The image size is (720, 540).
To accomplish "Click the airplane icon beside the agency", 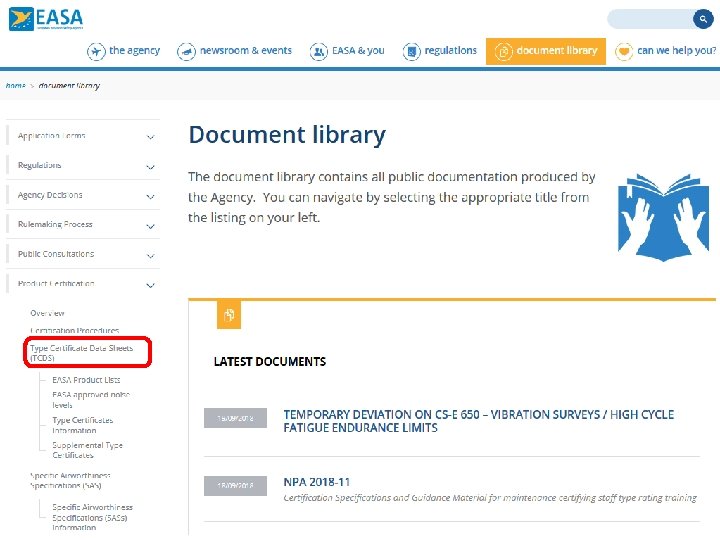I will 96,51.
